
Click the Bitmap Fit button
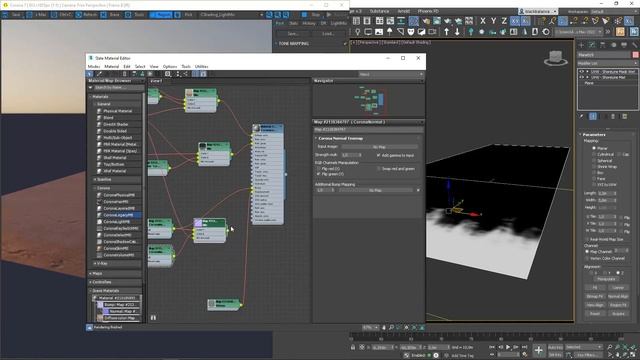pyautogui.click(x=595, y=296)
